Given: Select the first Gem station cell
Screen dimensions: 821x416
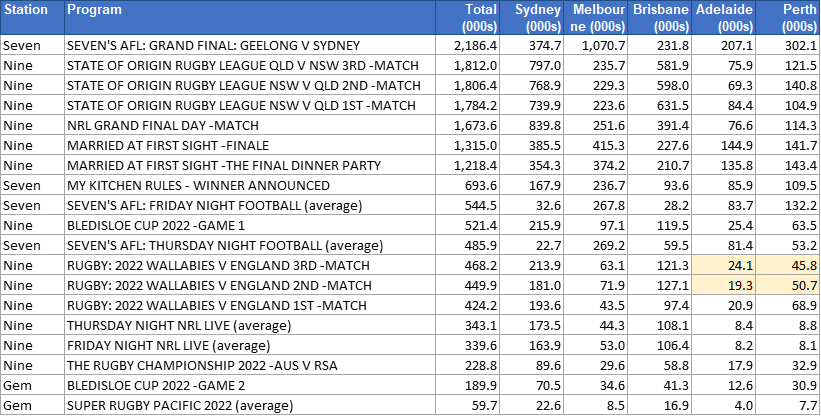Looking at the screenshot, I should click(32, 386).
